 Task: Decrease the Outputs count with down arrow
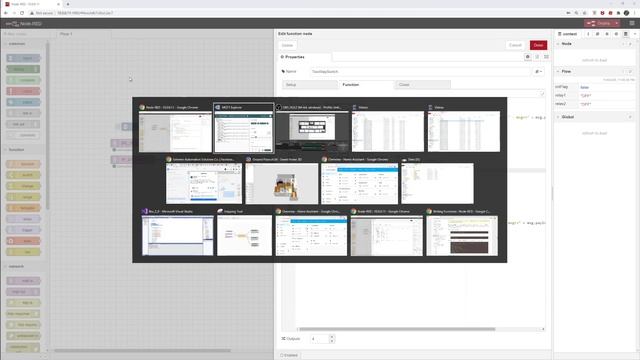(332, 341)
